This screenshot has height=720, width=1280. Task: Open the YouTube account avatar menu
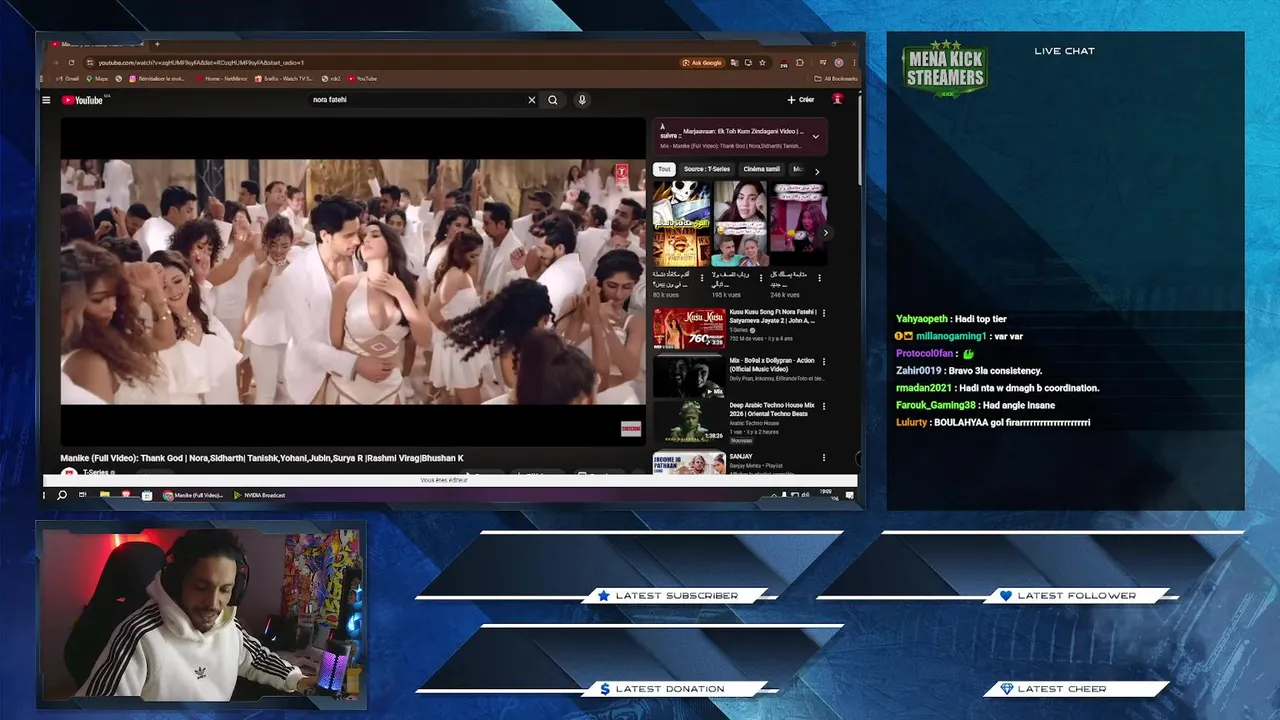point(838,99)
